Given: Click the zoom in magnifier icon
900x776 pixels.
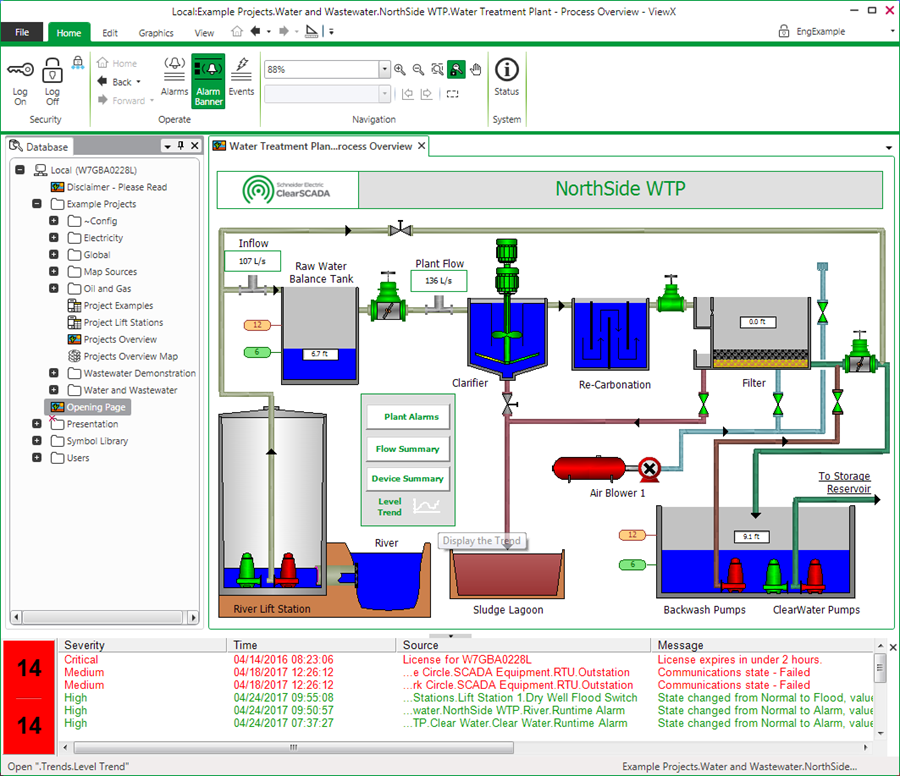Looking at the screenshot, I should point(400,69).
